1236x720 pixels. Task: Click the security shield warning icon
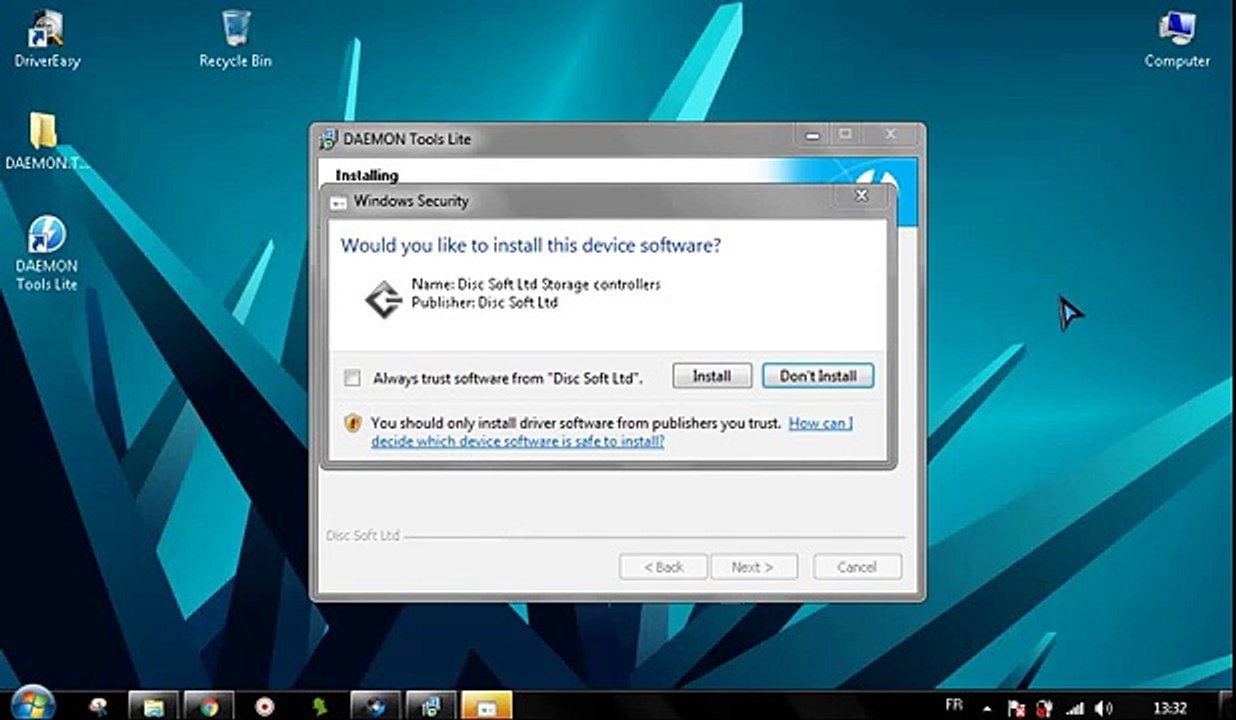(x=352, y=423)
